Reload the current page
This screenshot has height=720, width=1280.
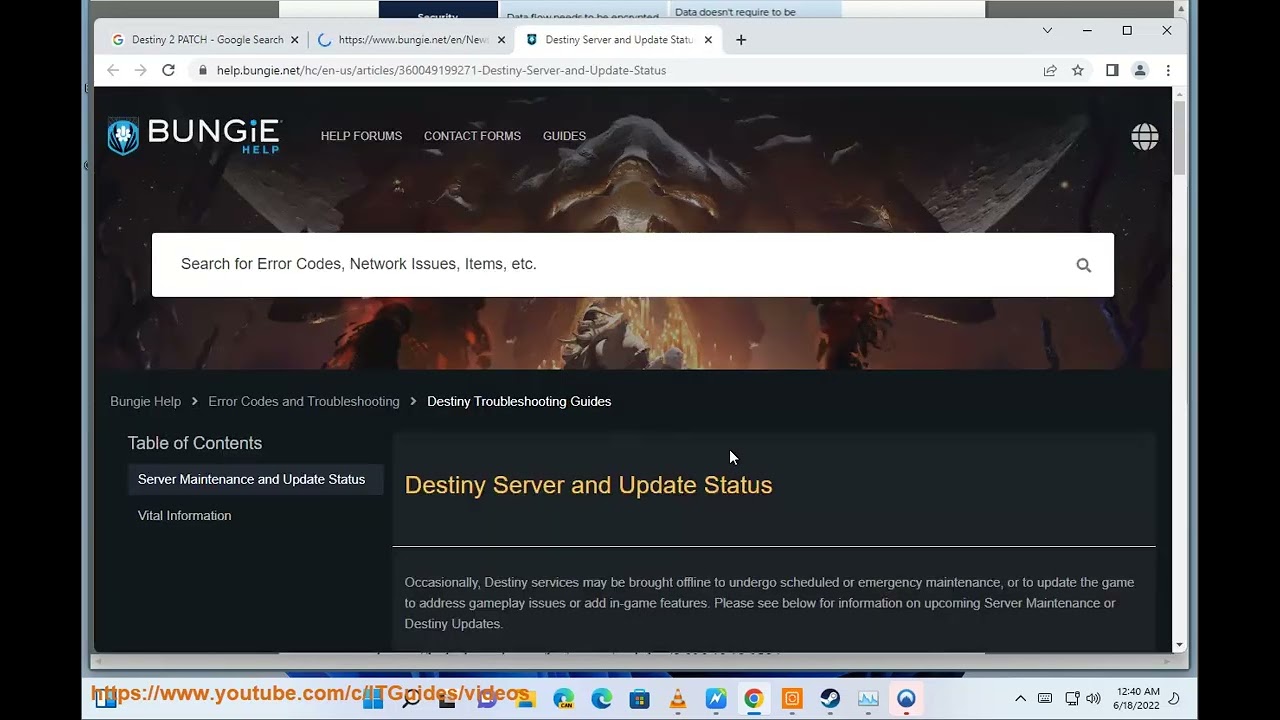(x=168, y=70)
